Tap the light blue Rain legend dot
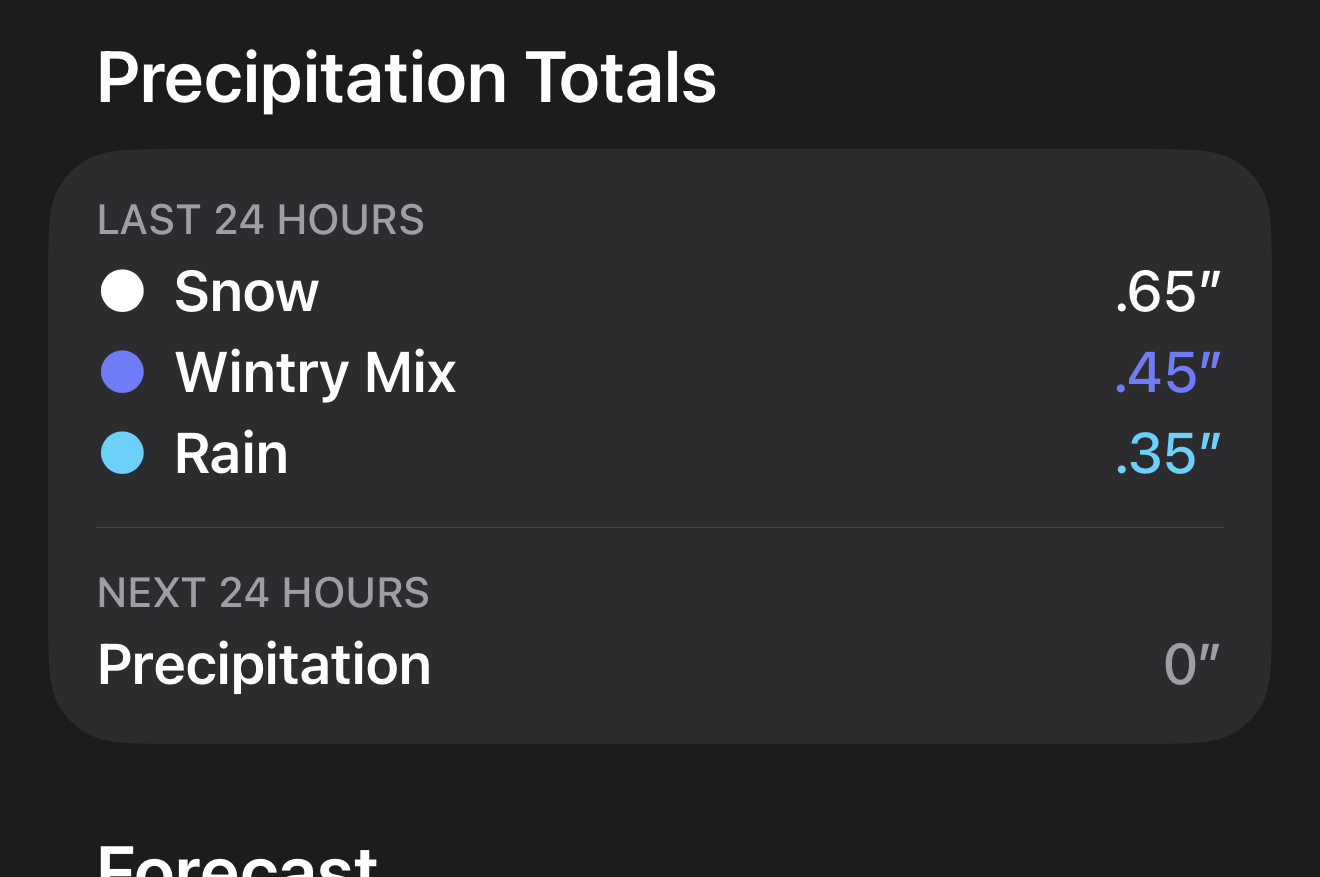Screen dimensions: 1320x877 pos(122,453)
